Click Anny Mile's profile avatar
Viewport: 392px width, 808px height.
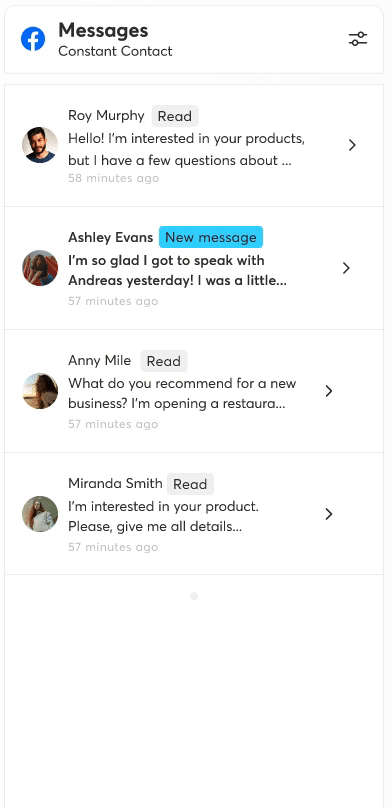point(40,391)
